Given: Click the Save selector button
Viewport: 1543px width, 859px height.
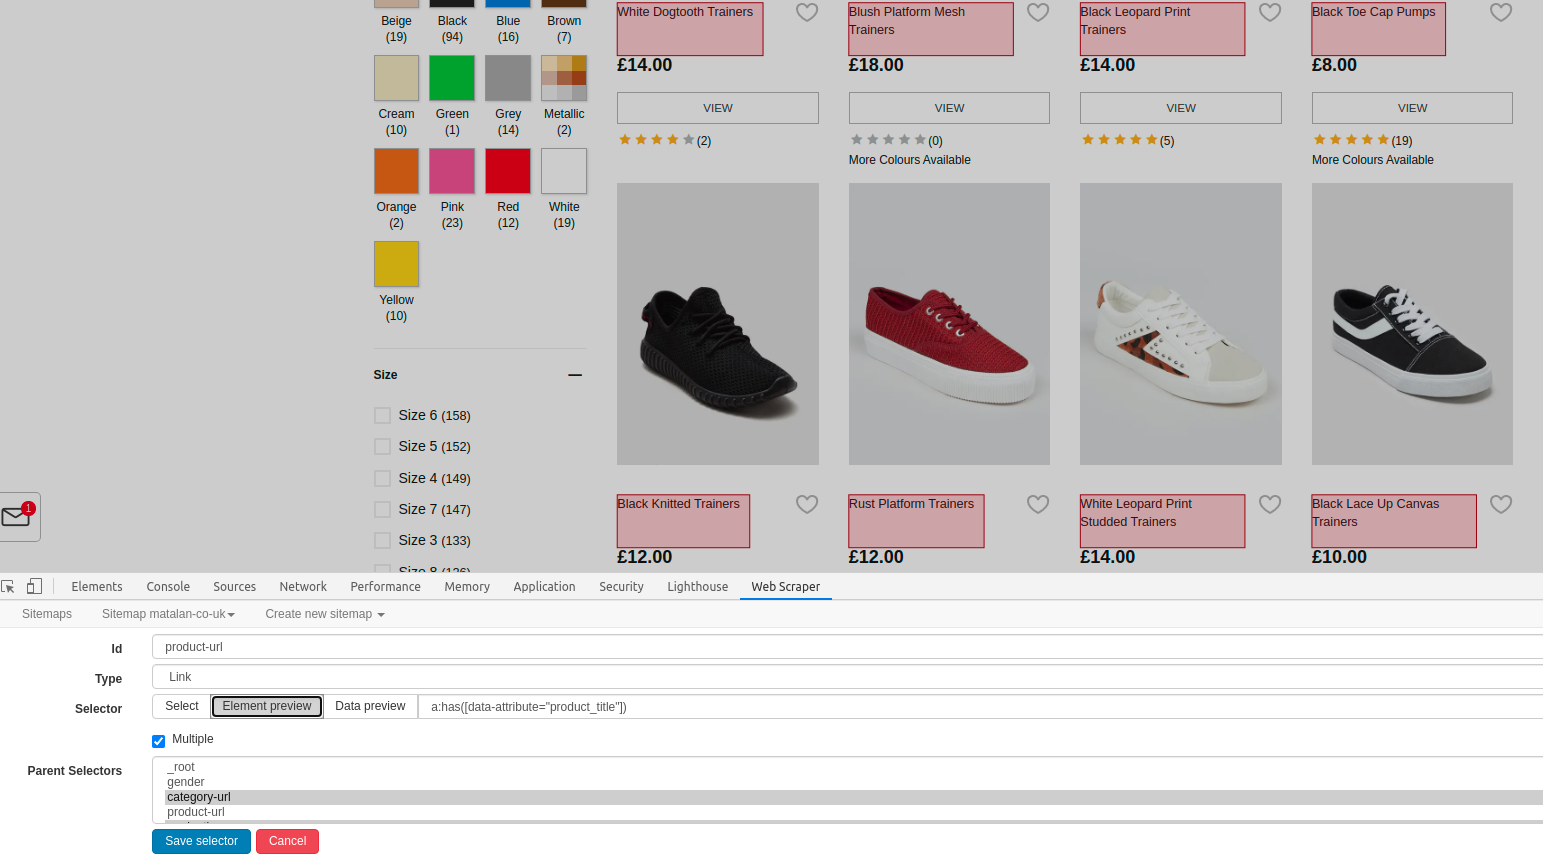Looking at the screenshot, I should [201, 841].
